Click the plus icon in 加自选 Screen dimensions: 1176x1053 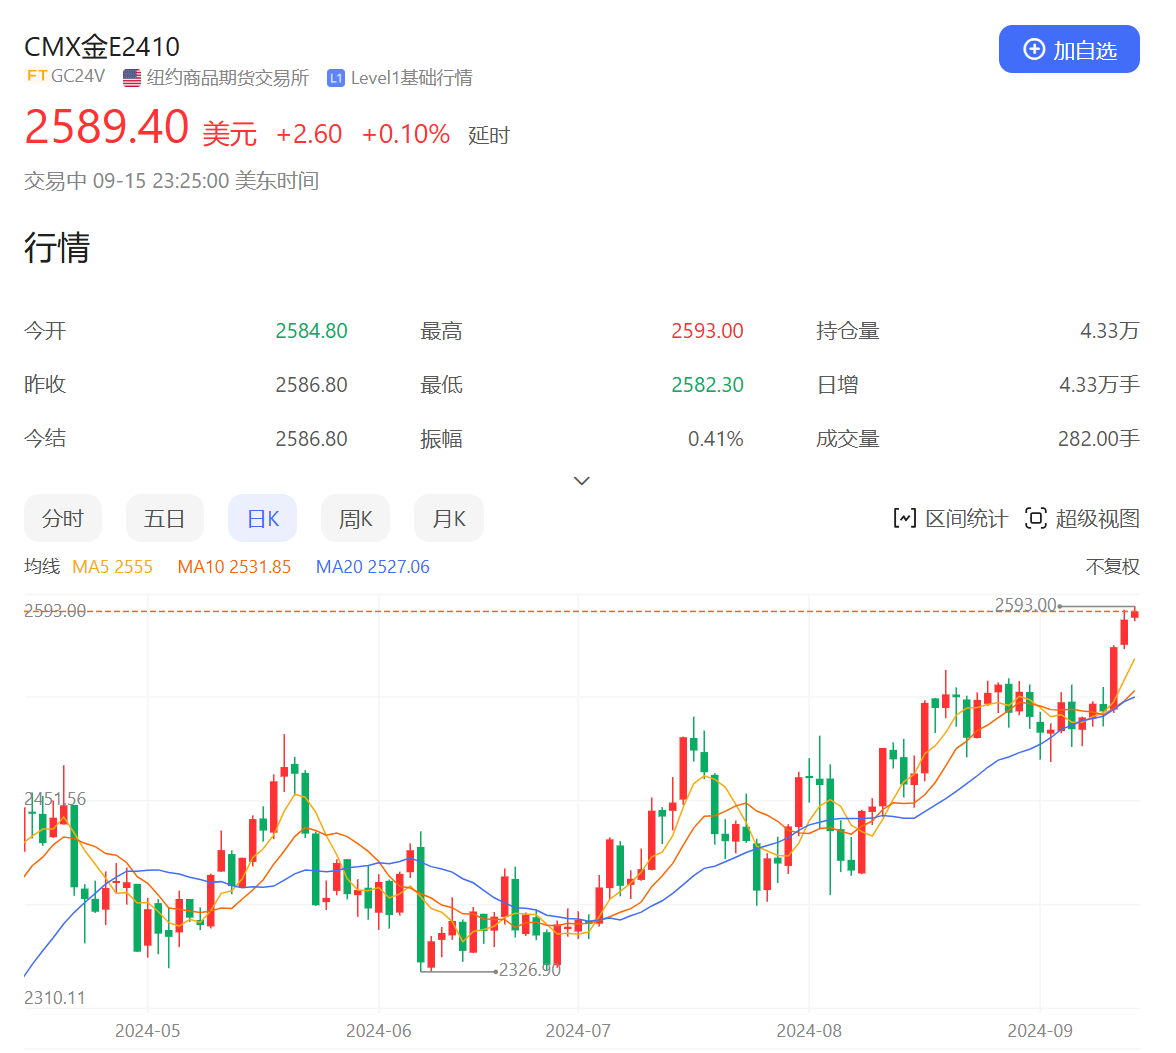pyautogui.click(x=1034, y=50)
